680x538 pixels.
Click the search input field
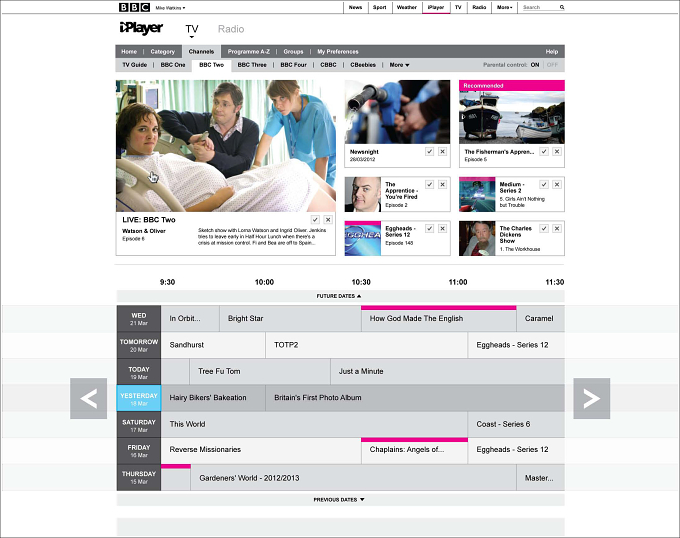(540, 7)
